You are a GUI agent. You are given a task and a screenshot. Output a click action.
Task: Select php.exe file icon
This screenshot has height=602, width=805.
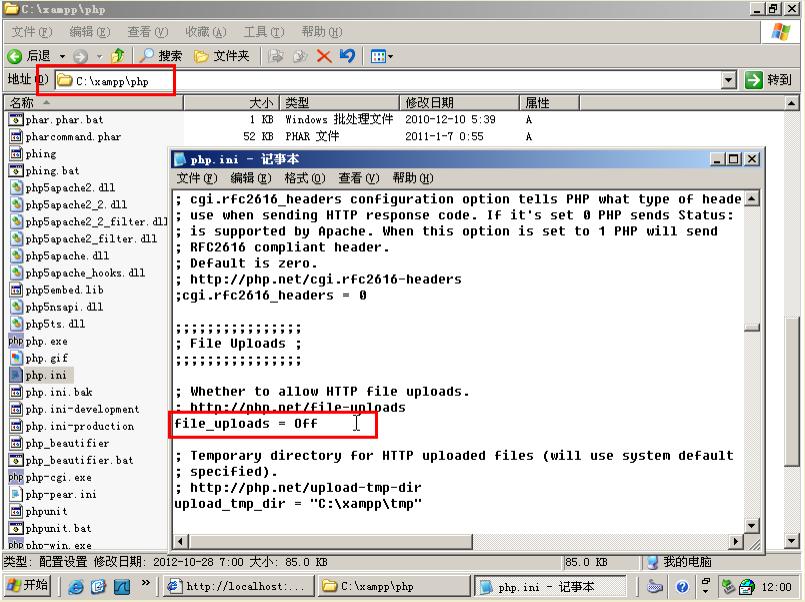(16, 341)
